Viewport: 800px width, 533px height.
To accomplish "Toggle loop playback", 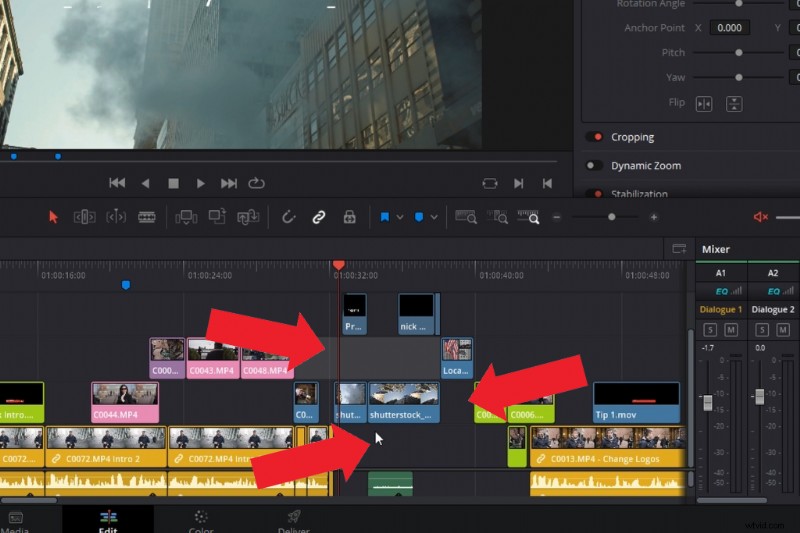I will pyautogui.click(x=256, y=183).
